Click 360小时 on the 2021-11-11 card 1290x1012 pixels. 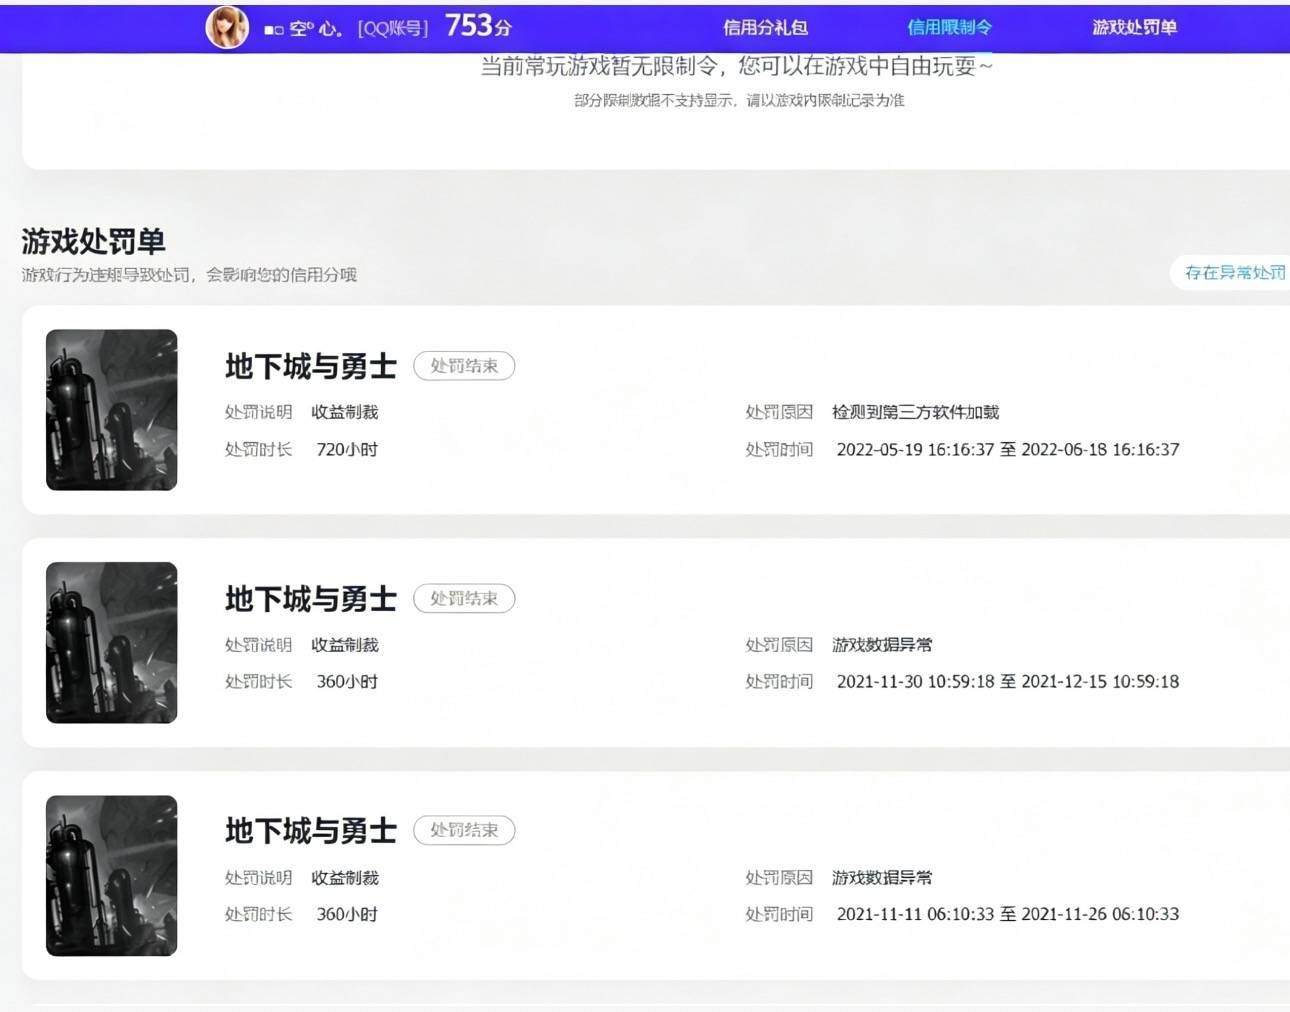[347, 914]
